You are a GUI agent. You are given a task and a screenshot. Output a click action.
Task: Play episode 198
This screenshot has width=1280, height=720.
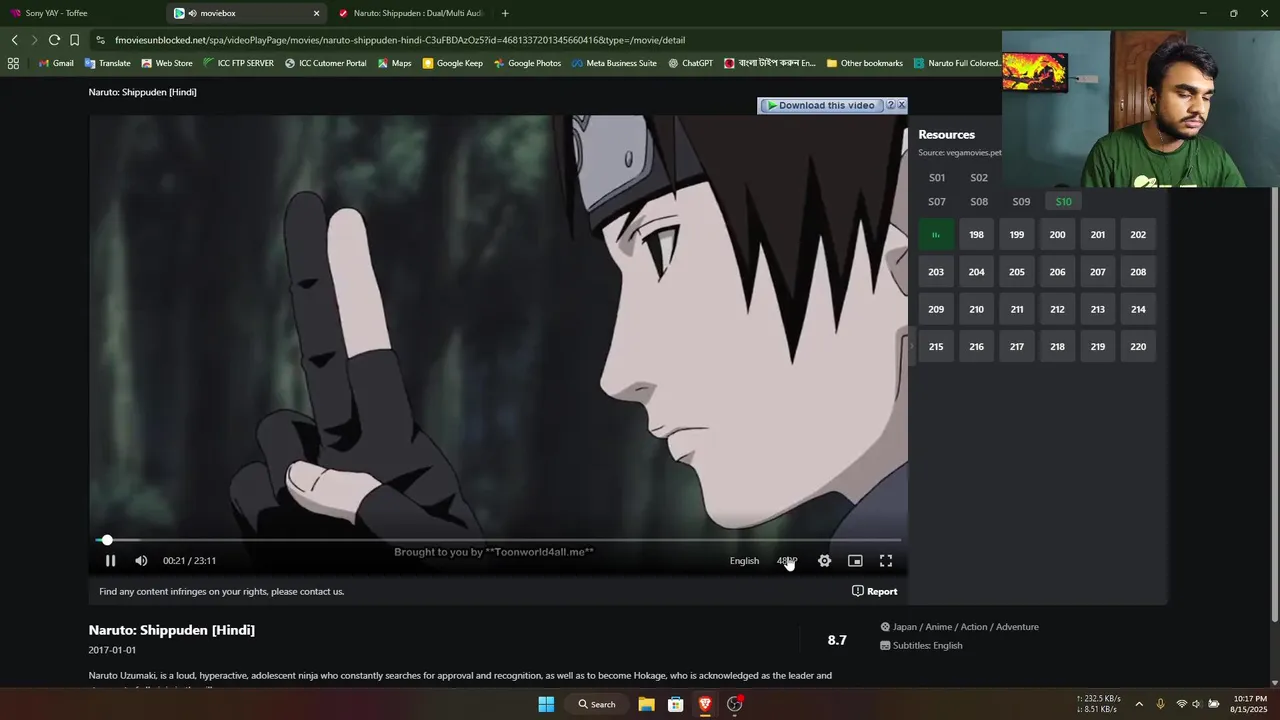click(x=976, y=235)
